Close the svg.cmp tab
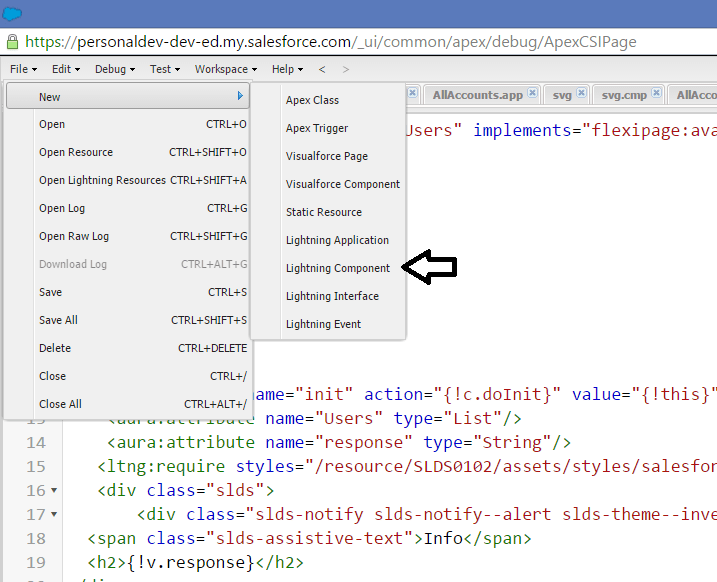 click(656, 93)
